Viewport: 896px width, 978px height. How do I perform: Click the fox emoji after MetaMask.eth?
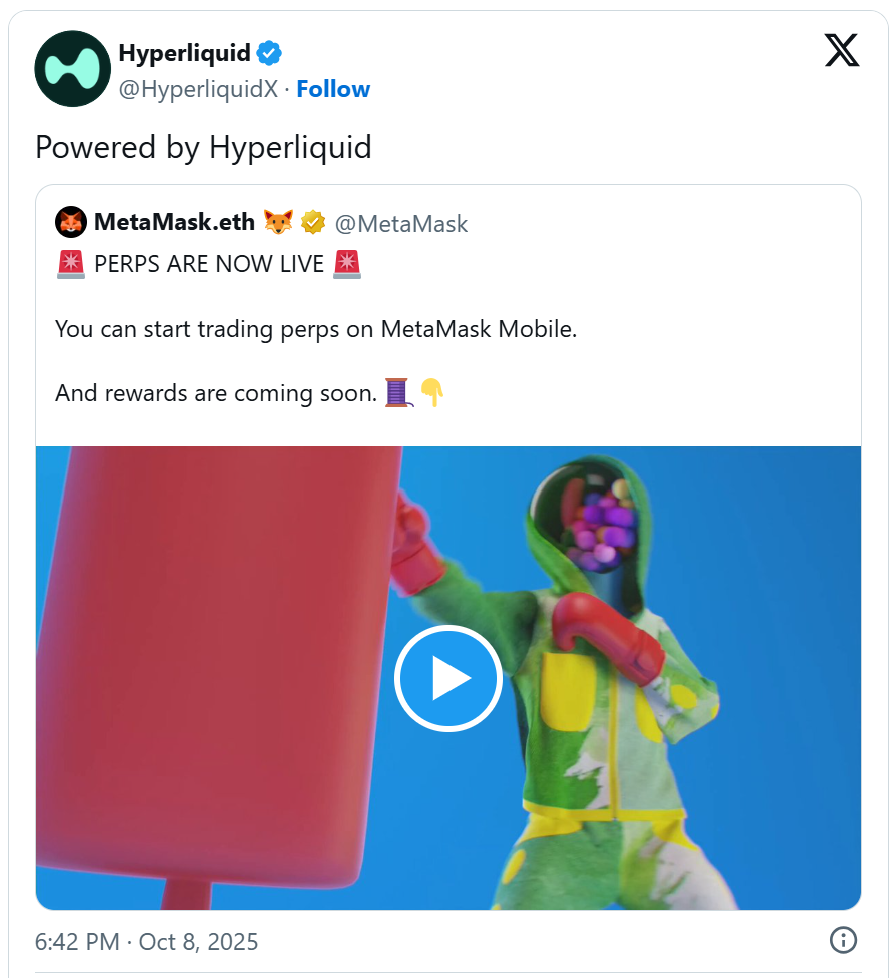(279, 223)
